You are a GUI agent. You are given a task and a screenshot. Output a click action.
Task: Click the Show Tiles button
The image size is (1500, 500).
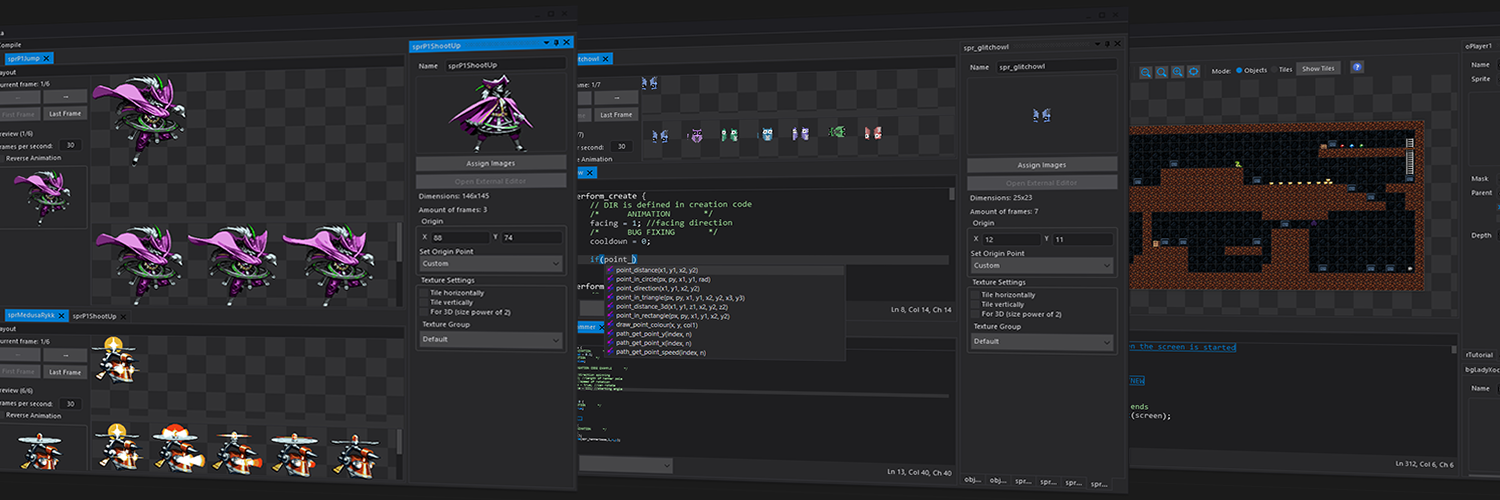pos(1318,69)
